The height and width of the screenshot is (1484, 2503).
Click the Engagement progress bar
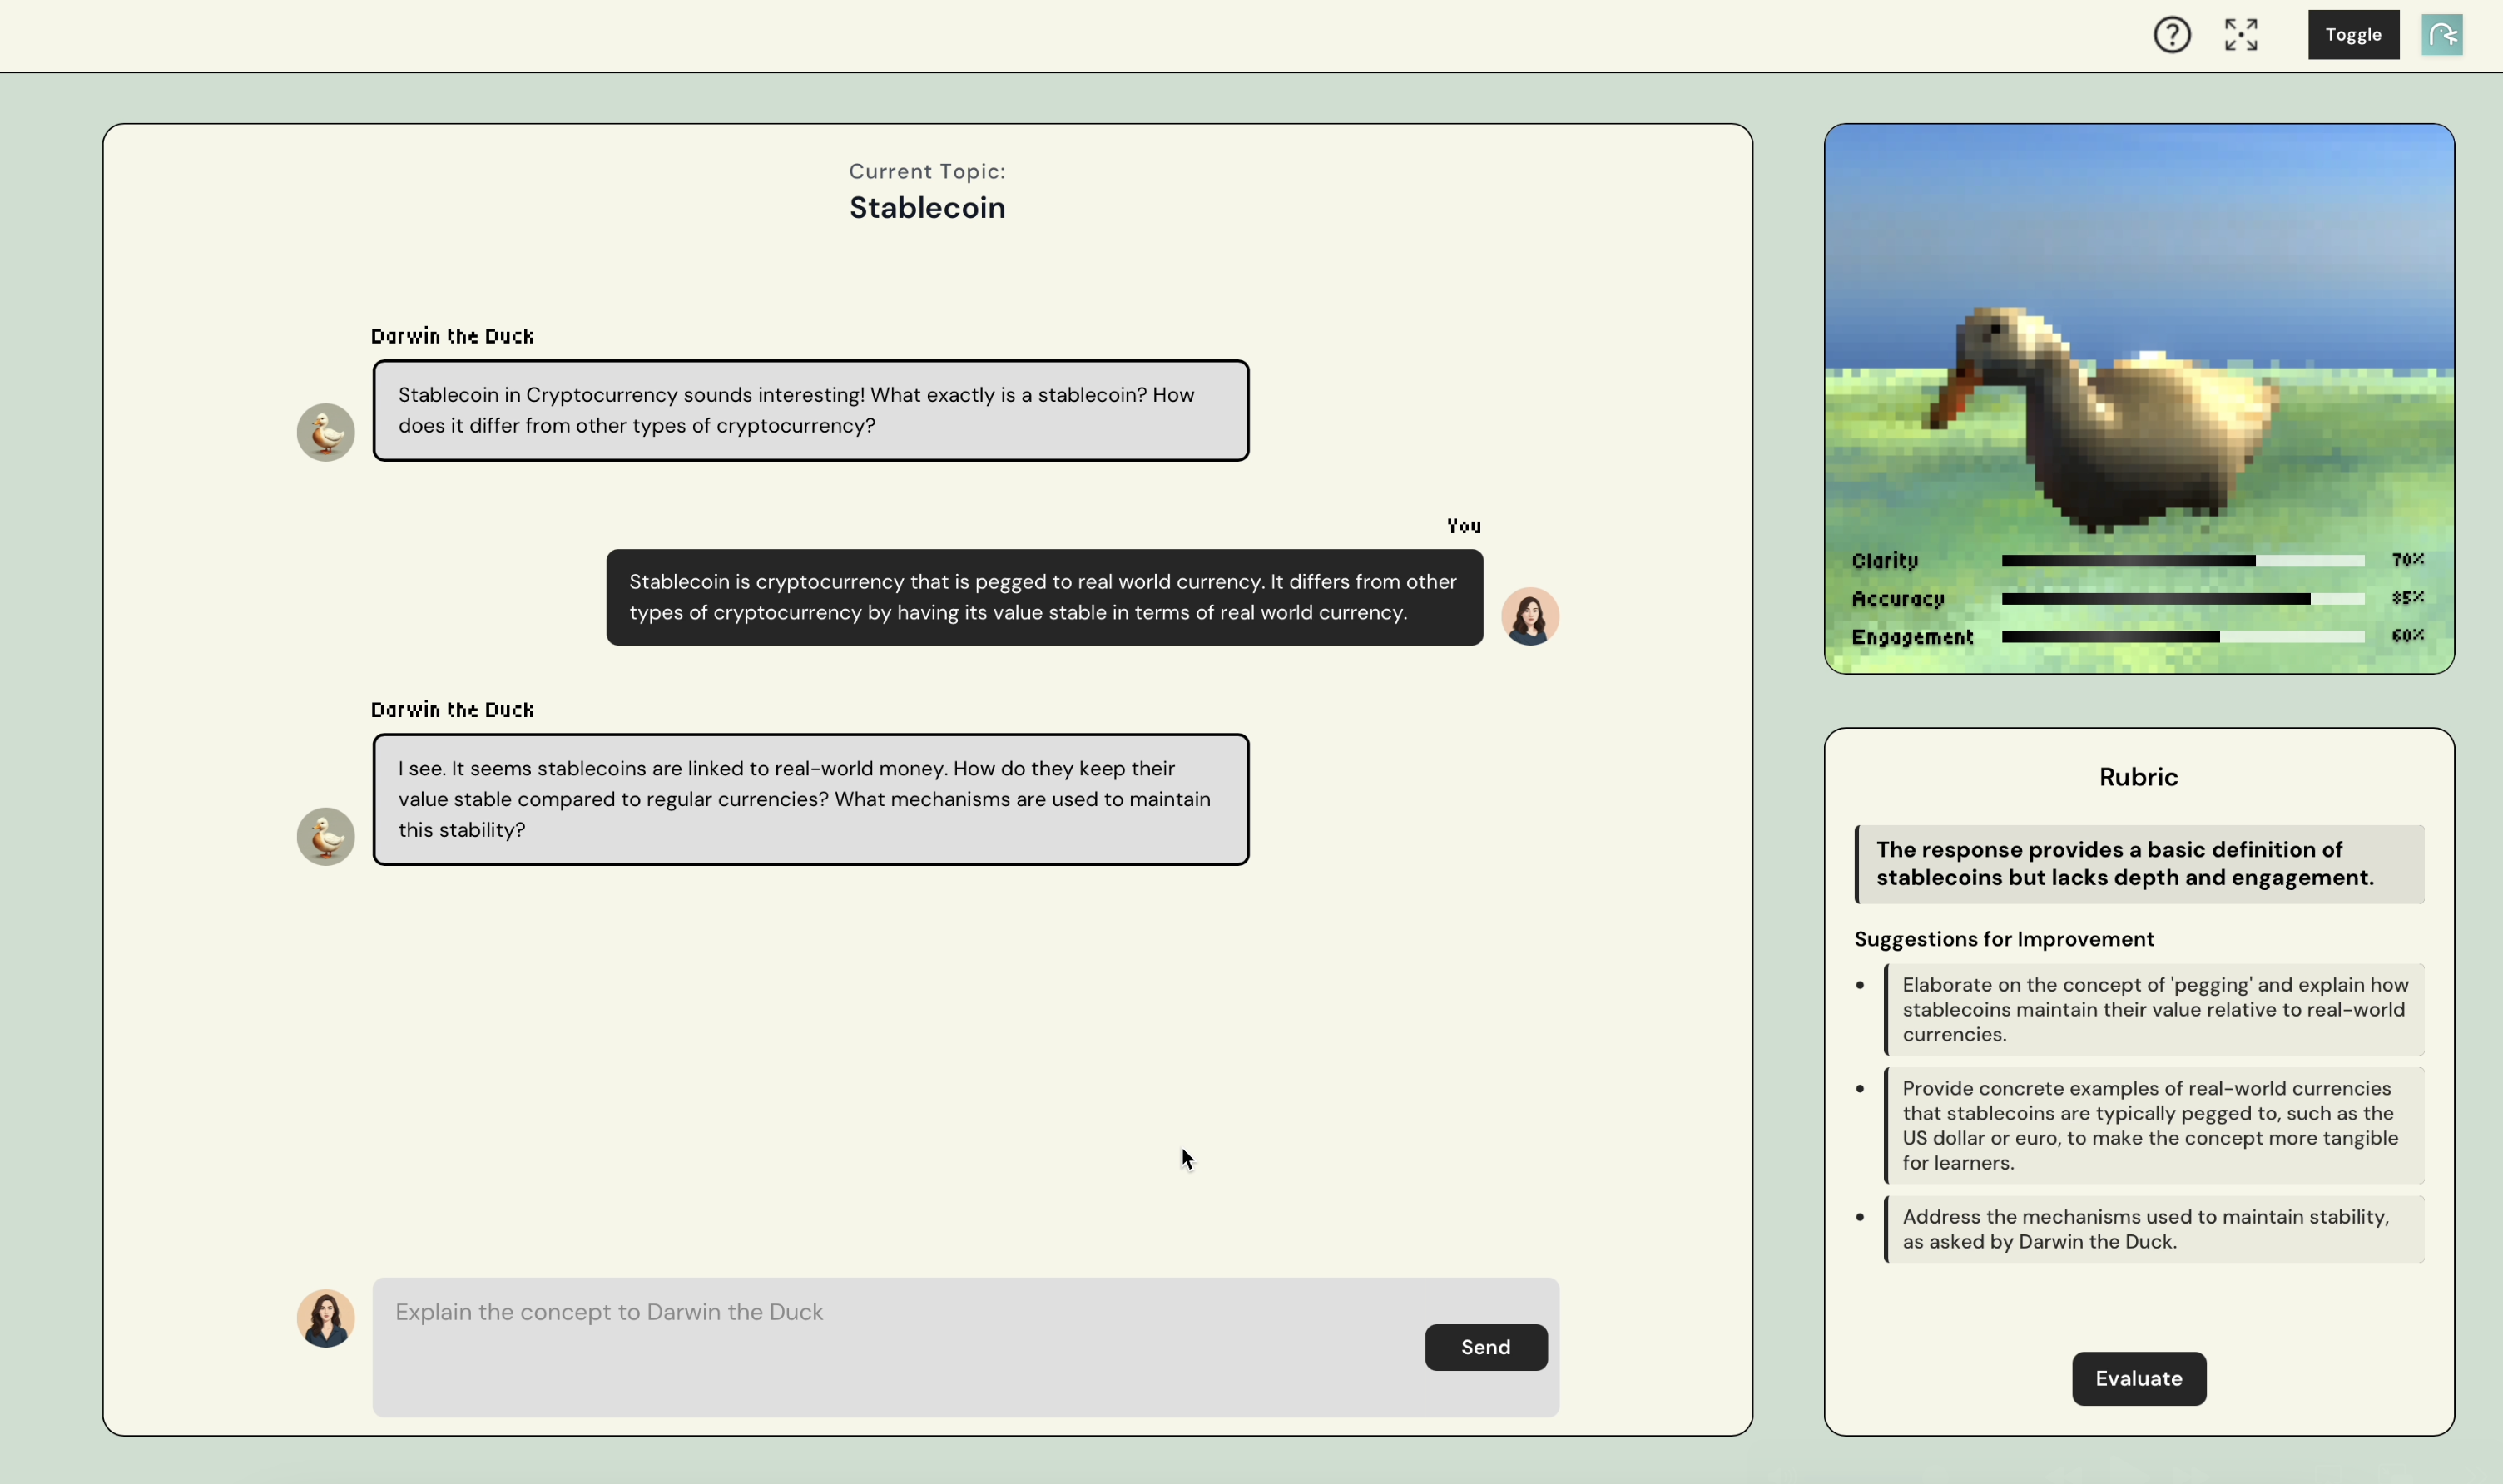click(2182, 637)
